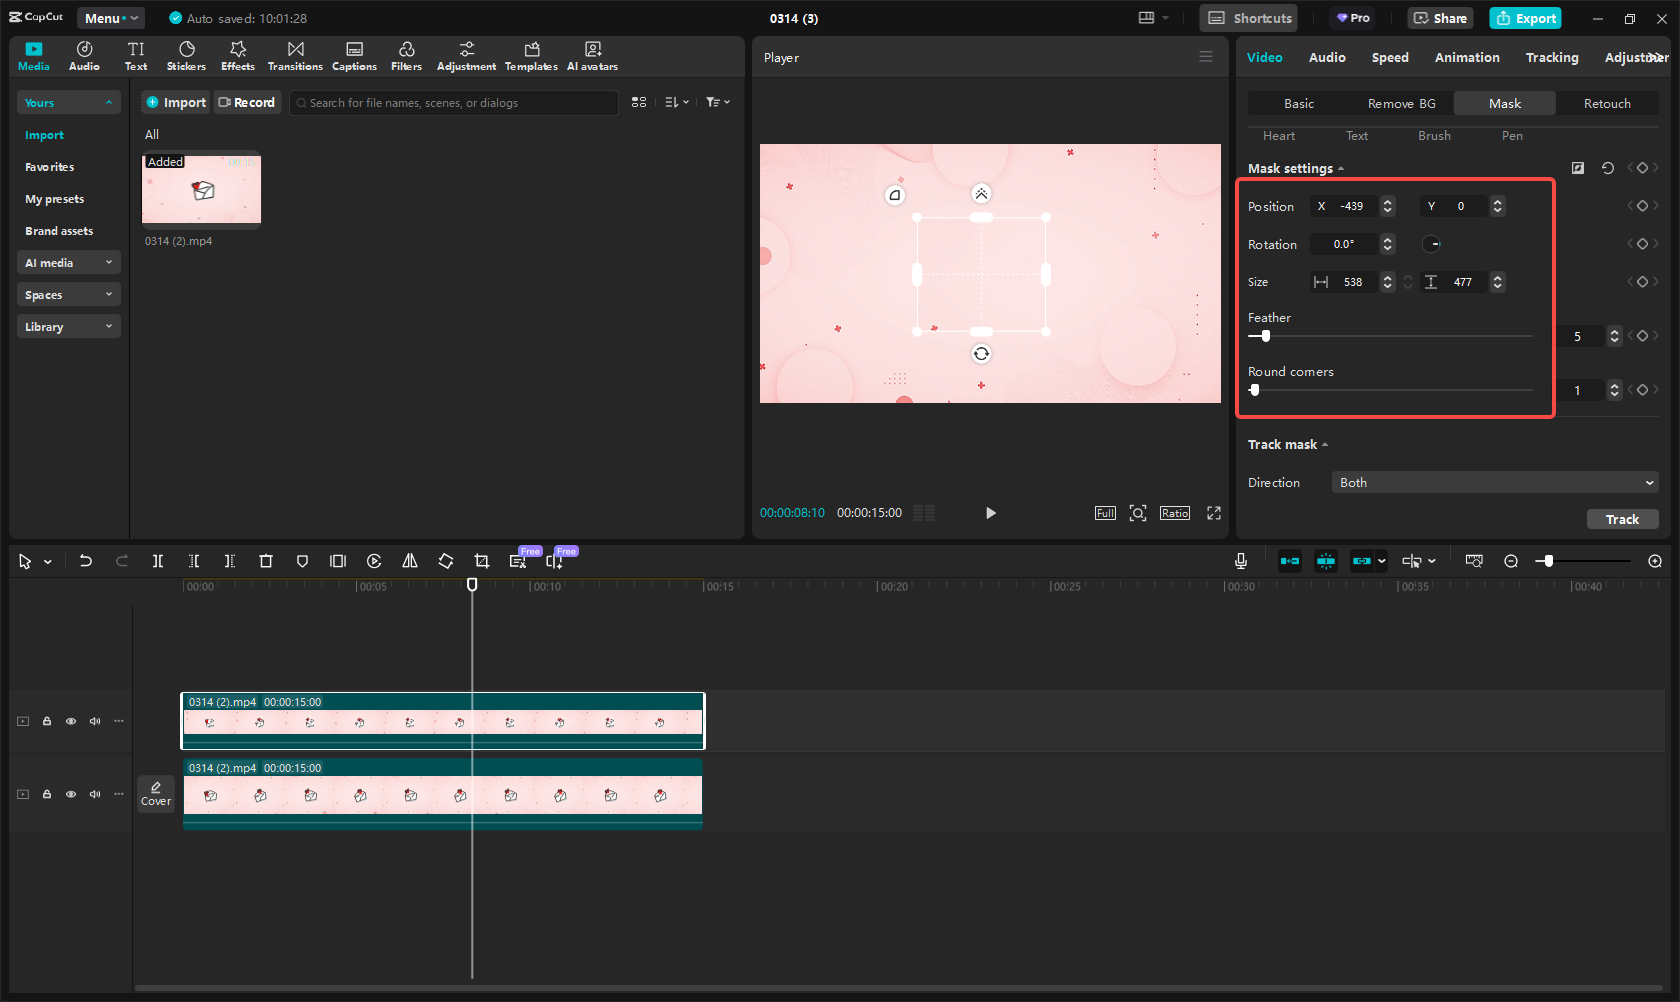Open the Transitions panel

coord(295,56)
